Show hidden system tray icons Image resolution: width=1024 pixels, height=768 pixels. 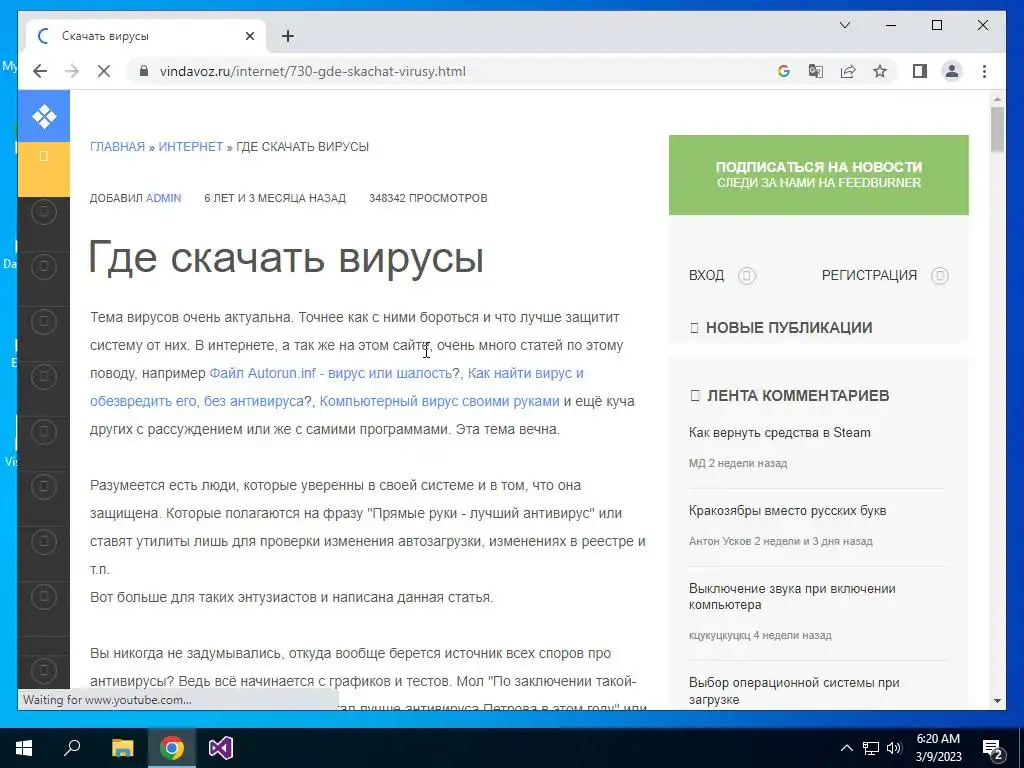click(x=846, y=748)
